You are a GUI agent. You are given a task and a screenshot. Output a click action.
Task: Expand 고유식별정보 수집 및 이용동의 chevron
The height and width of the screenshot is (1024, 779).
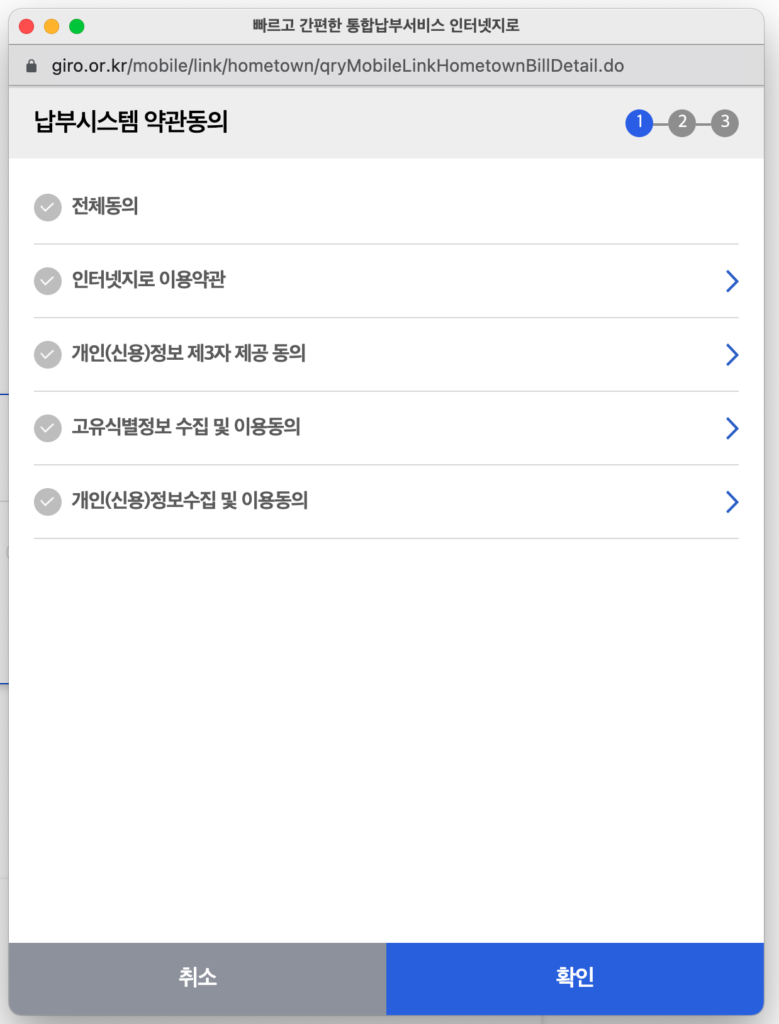click(x=732, y=428)
